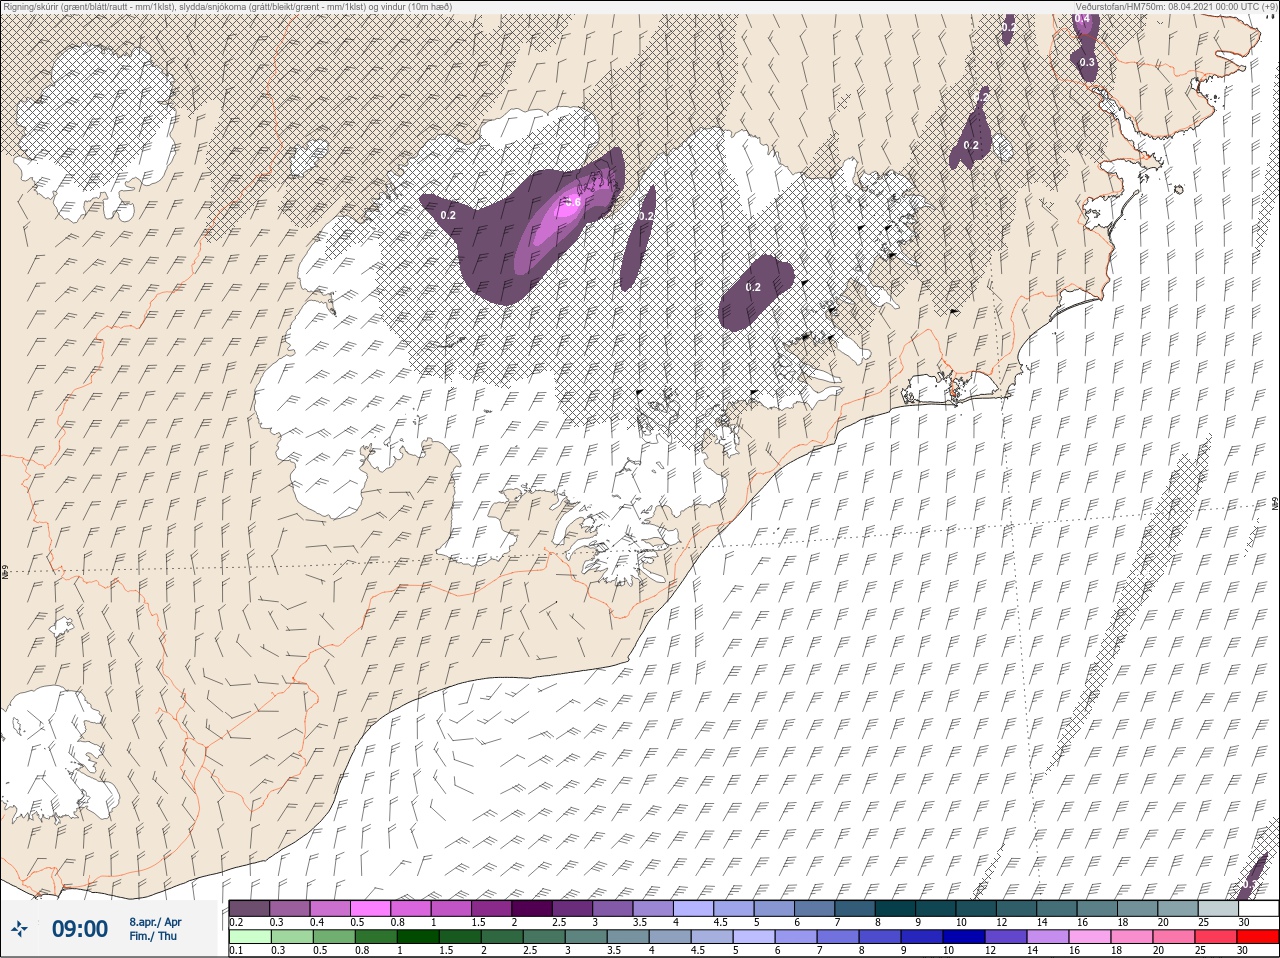
Task: Click the 0.4 precipitation label on the map
Action: 1082,18
